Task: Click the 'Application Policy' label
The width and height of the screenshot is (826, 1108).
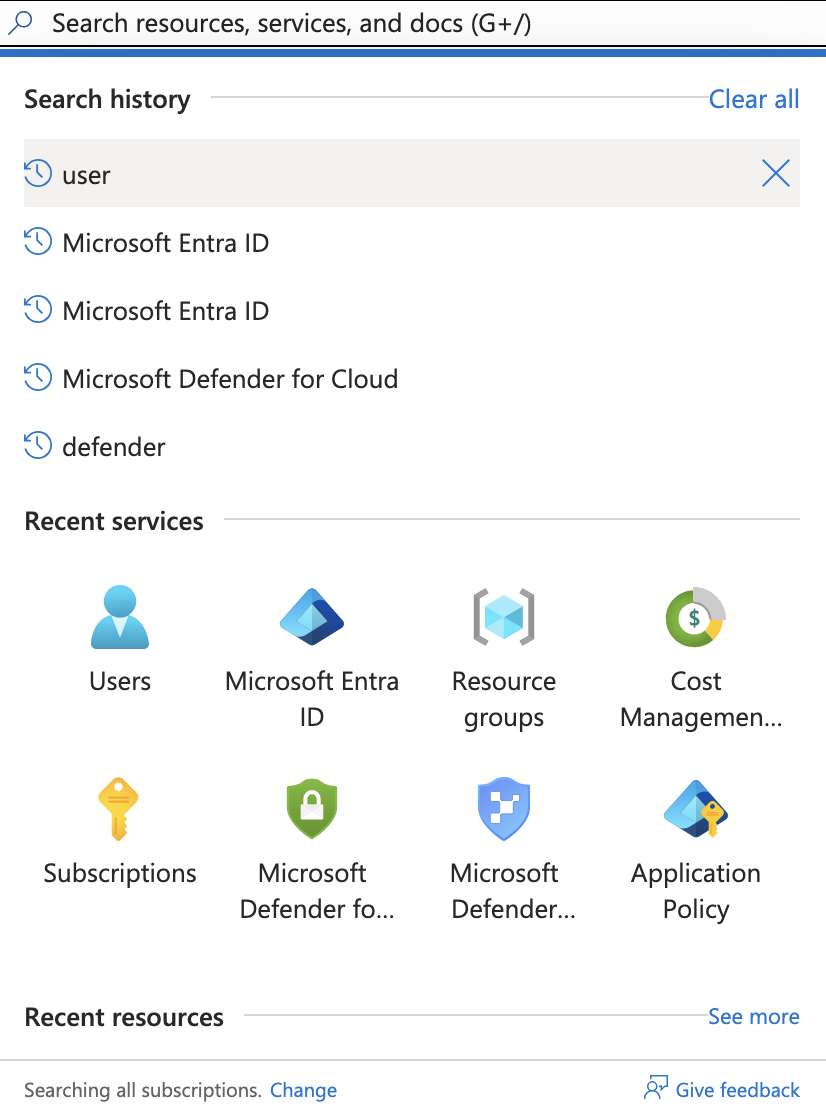Action: click(x=696, y=892)
